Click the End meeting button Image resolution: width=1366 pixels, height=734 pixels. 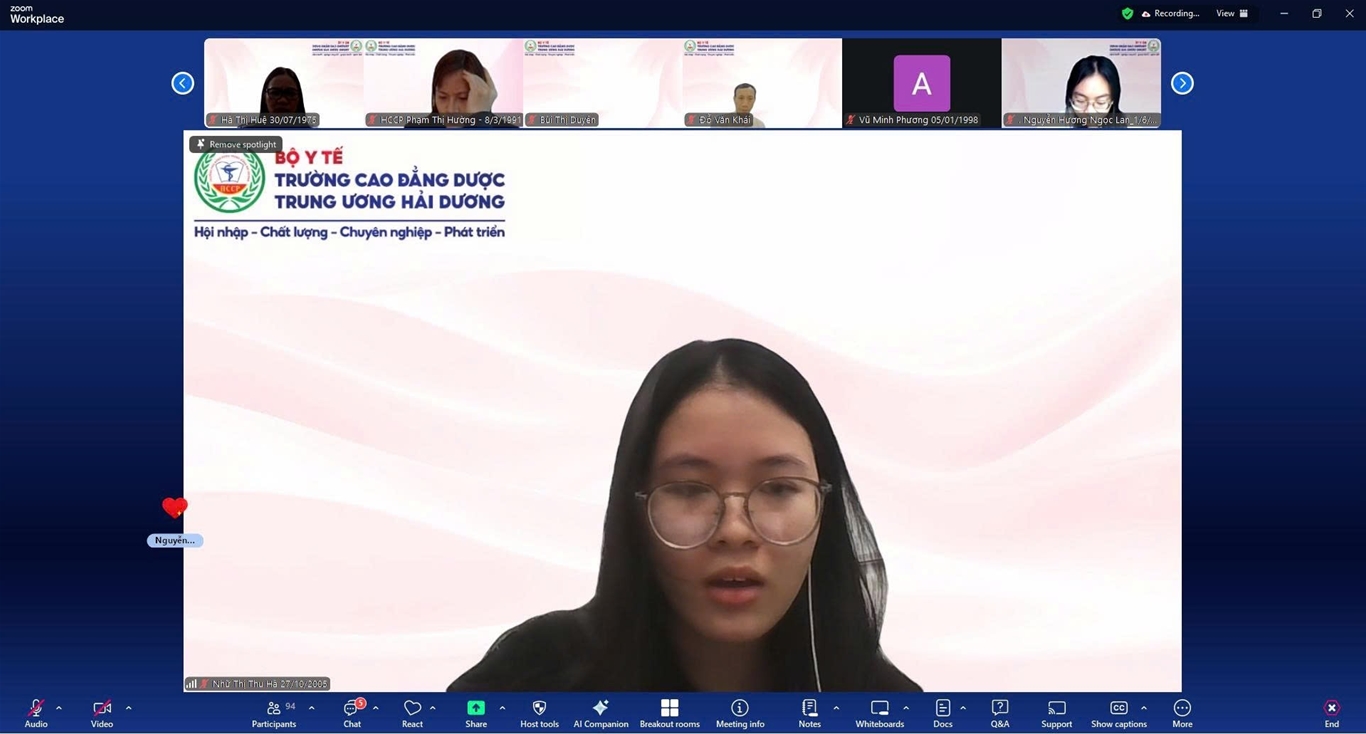point(1331,713)
